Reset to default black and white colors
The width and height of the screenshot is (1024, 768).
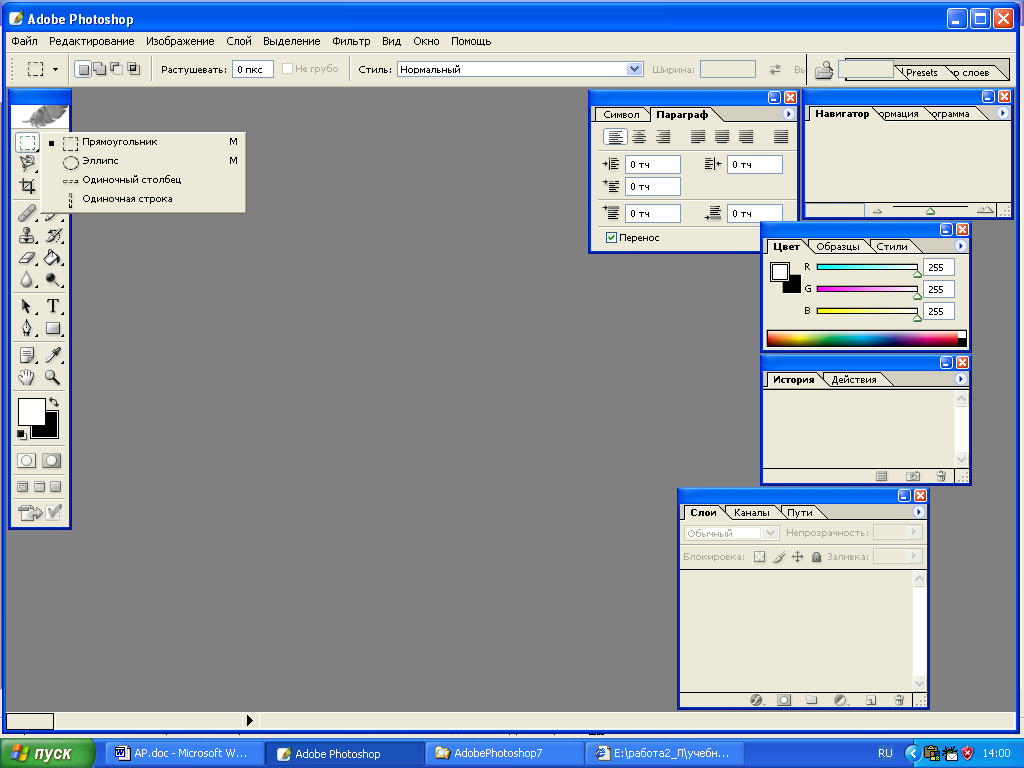[22, 434]
